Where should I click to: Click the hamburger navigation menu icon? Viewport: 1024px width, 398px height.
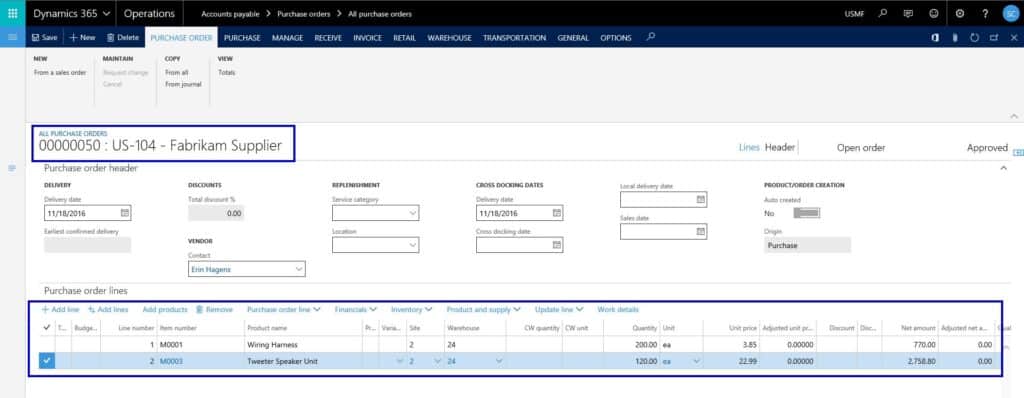pyautogui.click(x=12, y=37)
